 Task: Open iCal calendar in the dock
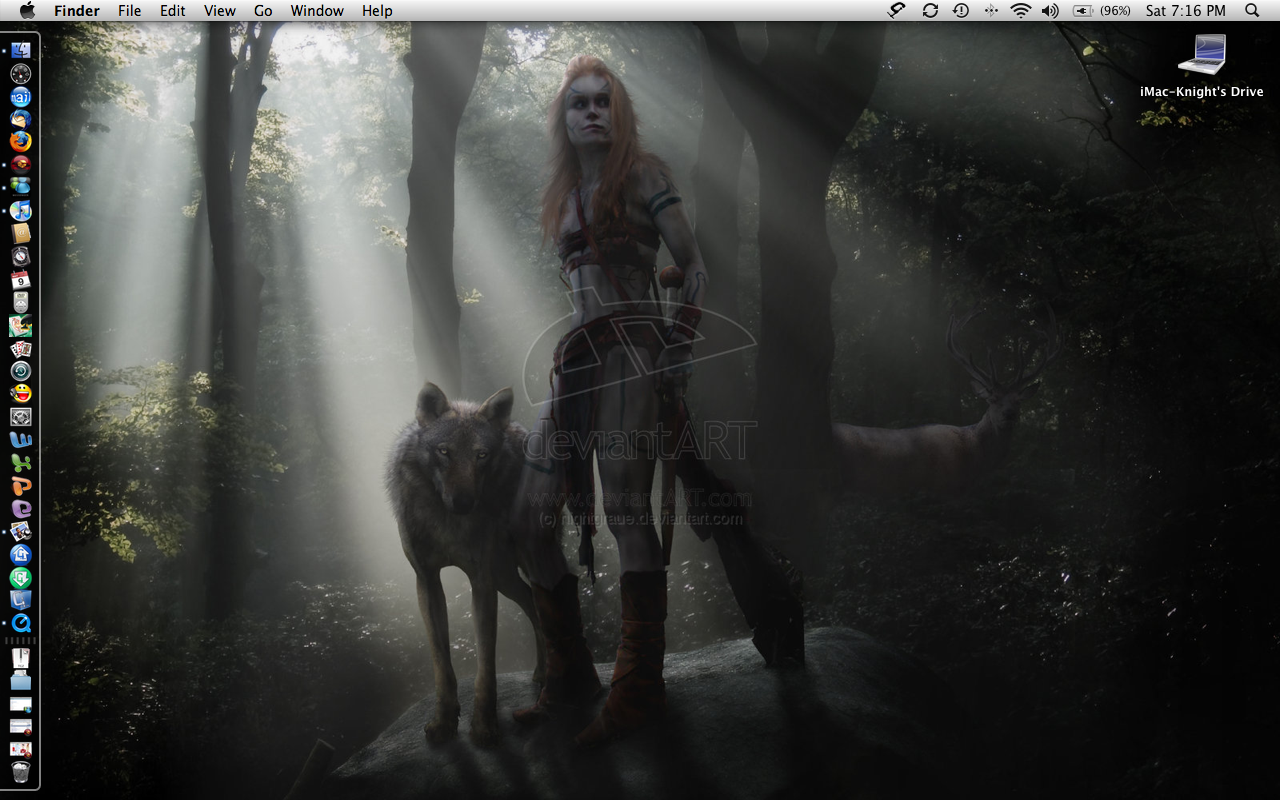click(21, 280)
